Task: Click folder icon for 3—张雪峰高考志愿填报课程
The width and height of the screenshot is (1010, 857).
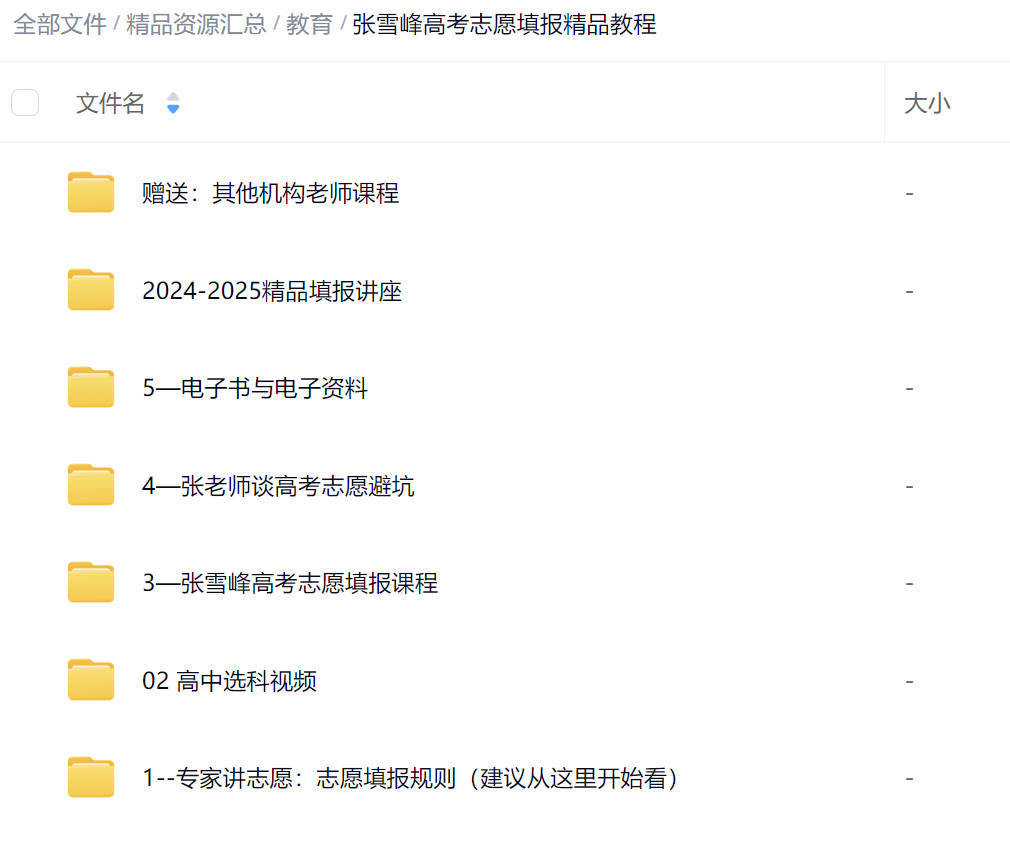Action: click(90, 582)
